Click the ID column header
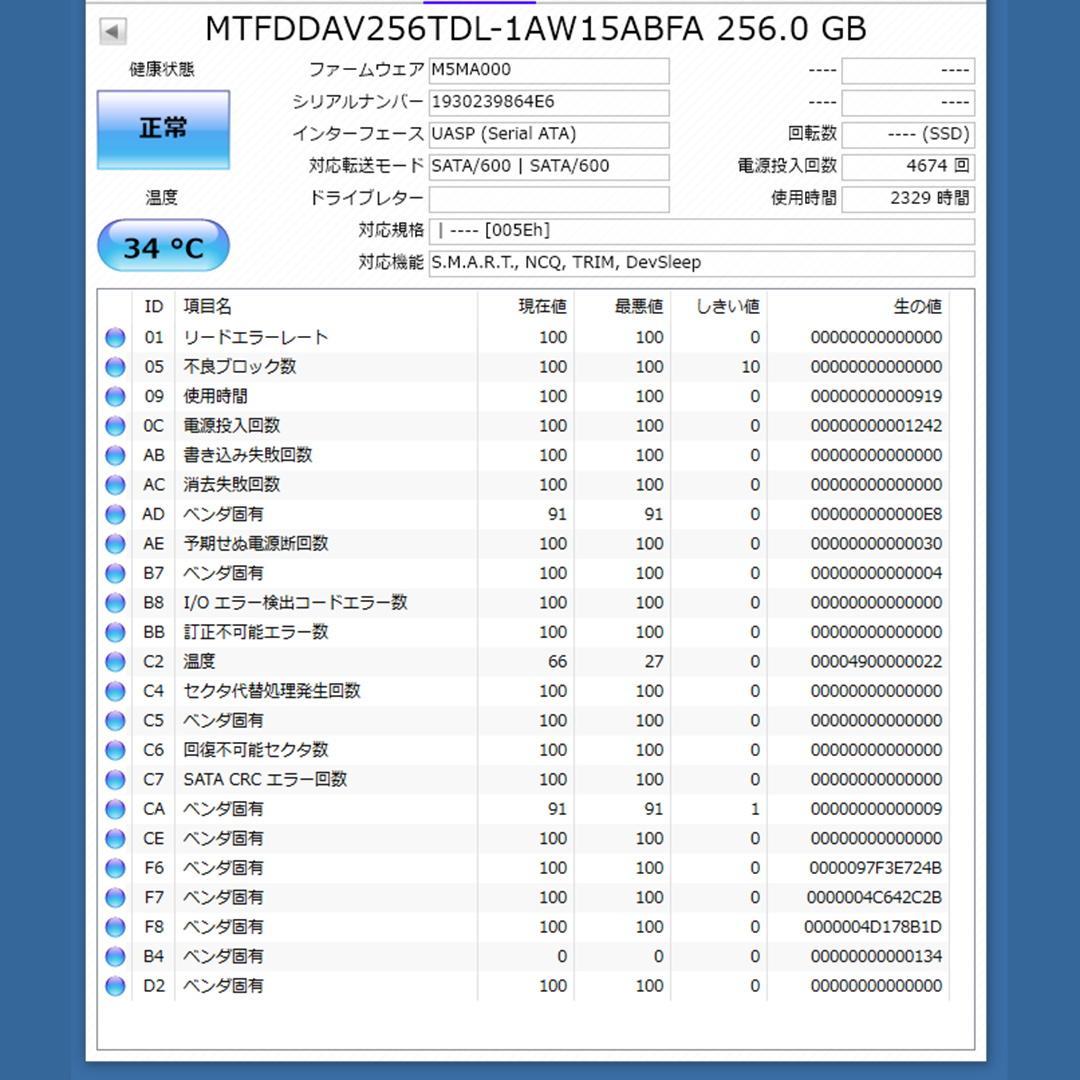 click(154, 307)
